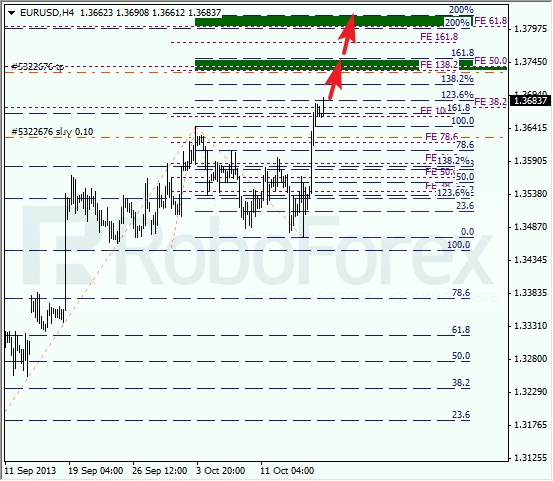Click the 1.31255 price scale value
Screen dimensions: 553x481
pos(530,458)
